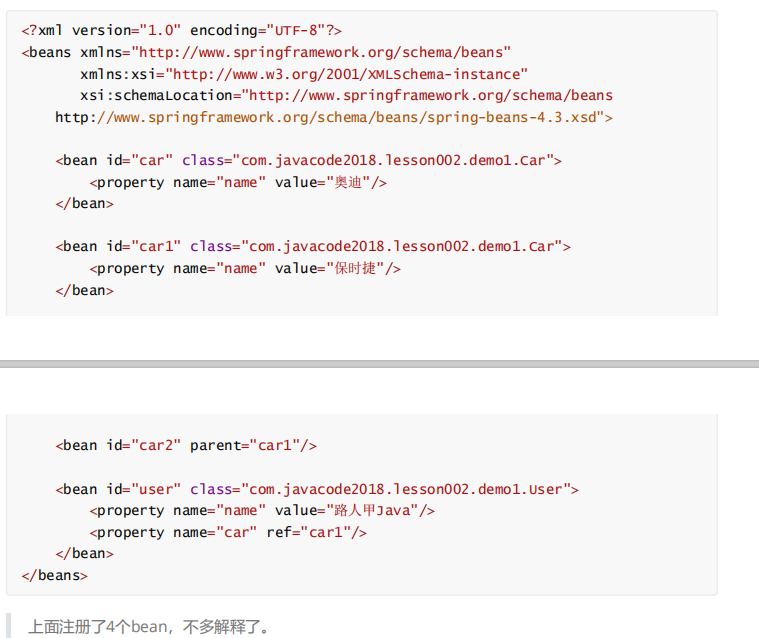The height and width of the screenshot is (638, 759).
Task: Click the bean id="car1" opening tag
Action: point(118,246)
